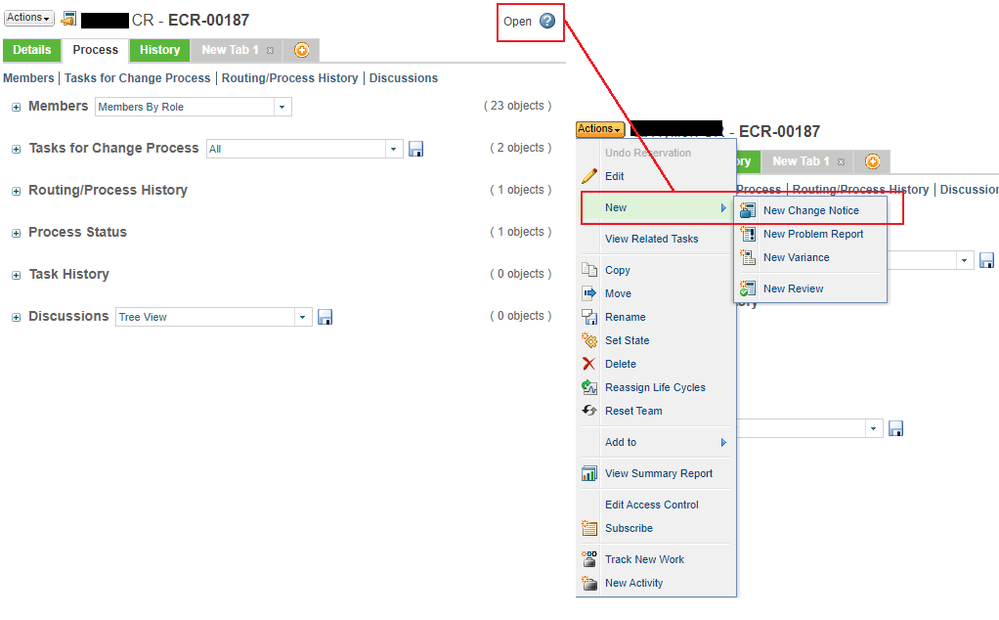Click the Reset Team icon
This screenshot has height=620, width=999.
[x=589, y=411]
